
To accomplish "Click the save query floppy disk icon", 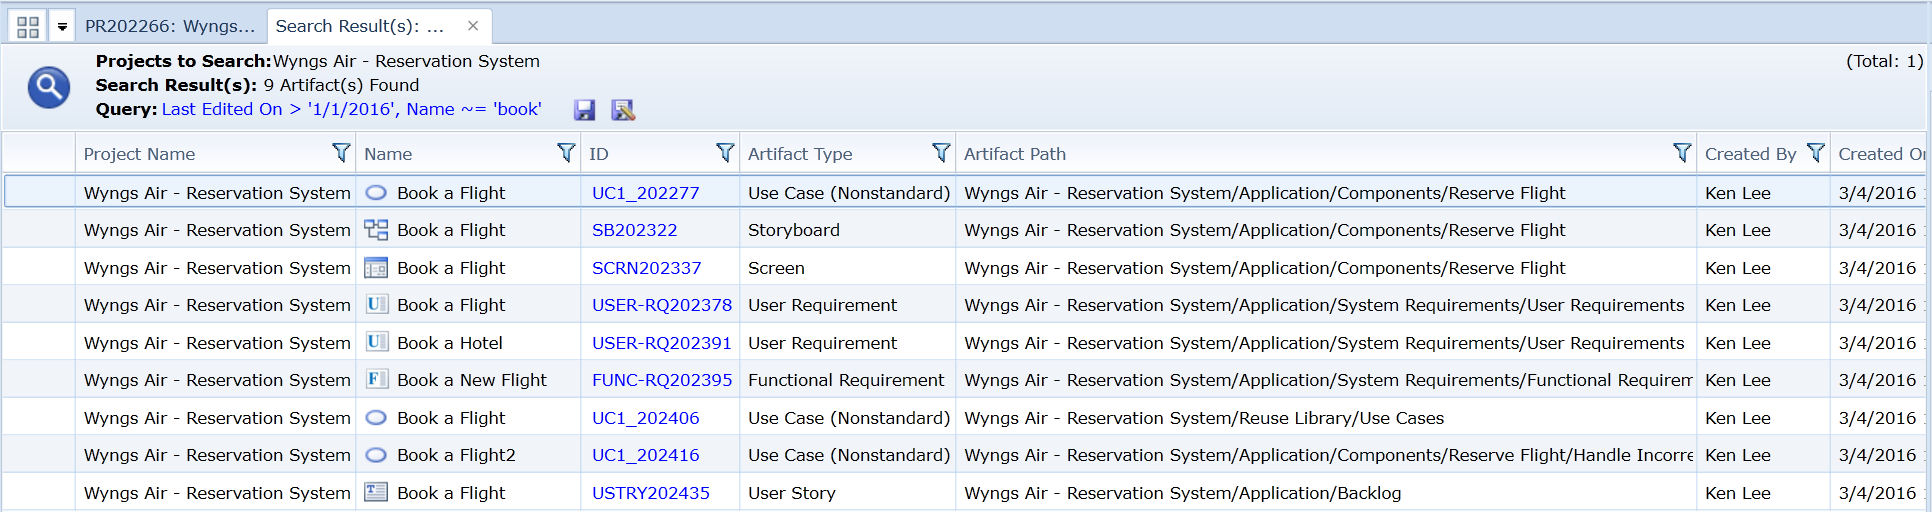I will [x=585, y=110].
